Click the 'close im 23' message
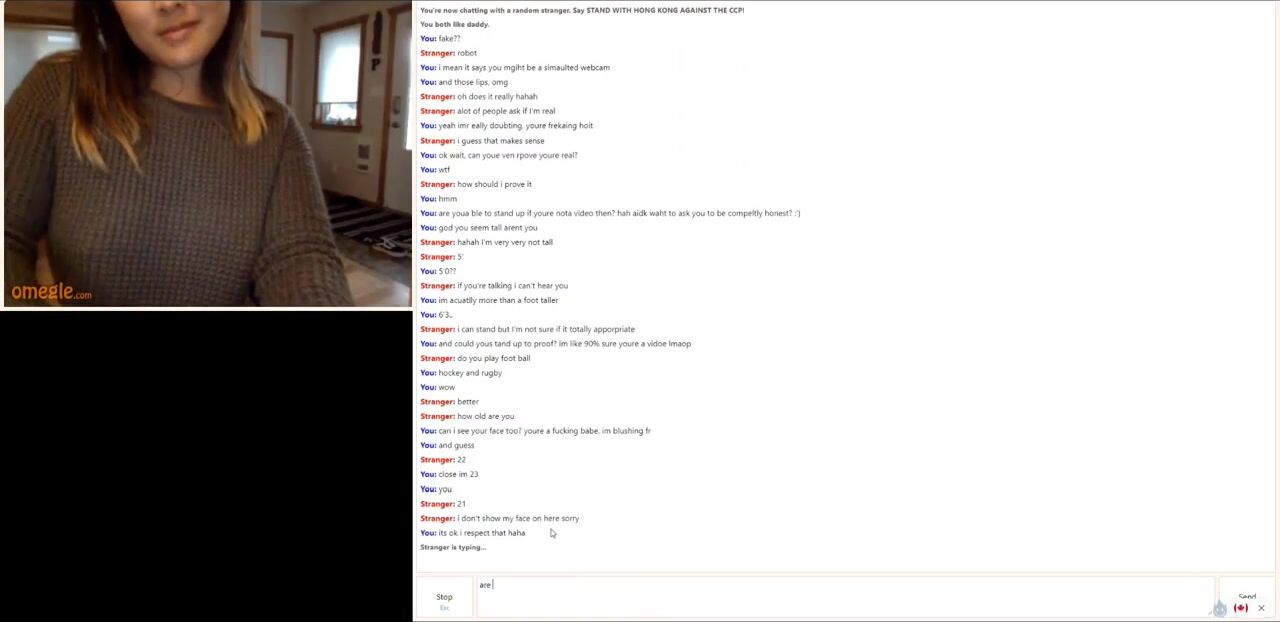 [x=449, y=474]
